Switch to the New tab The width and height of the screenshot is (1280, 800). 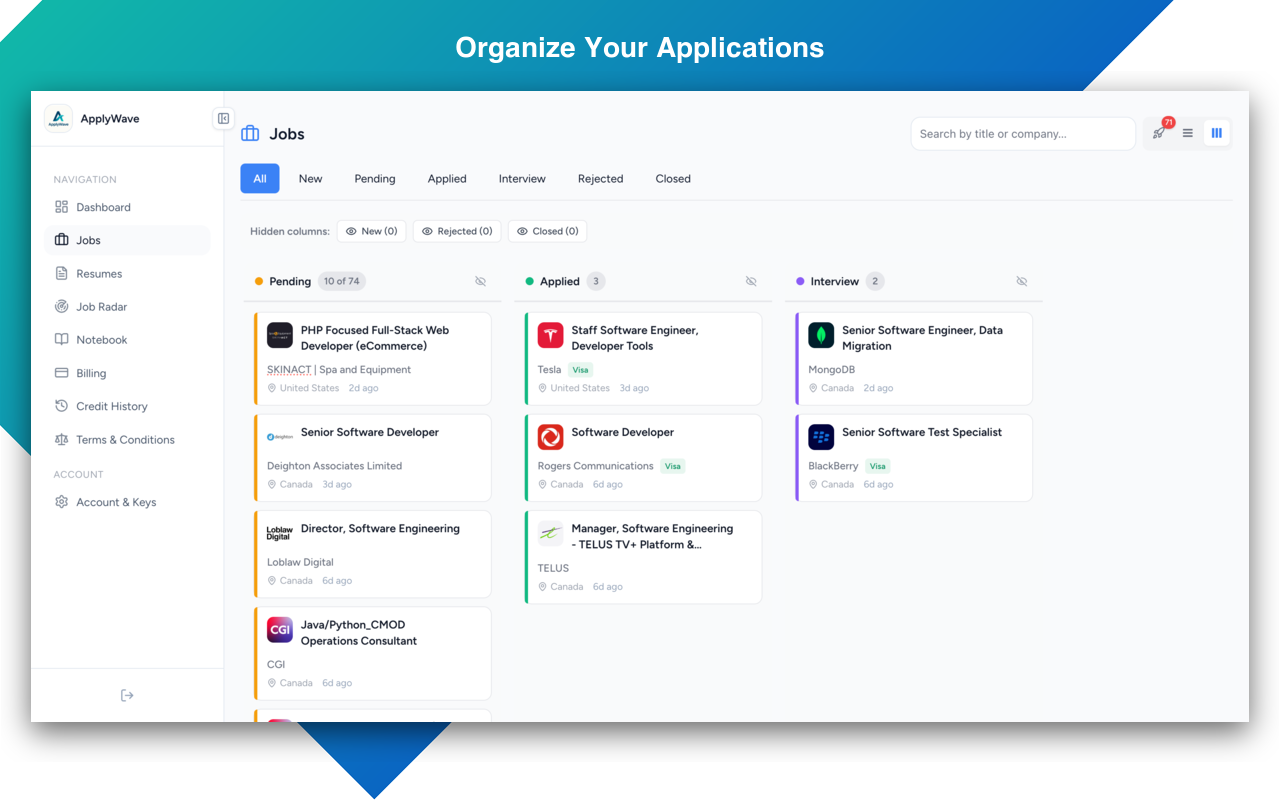pyautogui.click(x=311, y=179)
